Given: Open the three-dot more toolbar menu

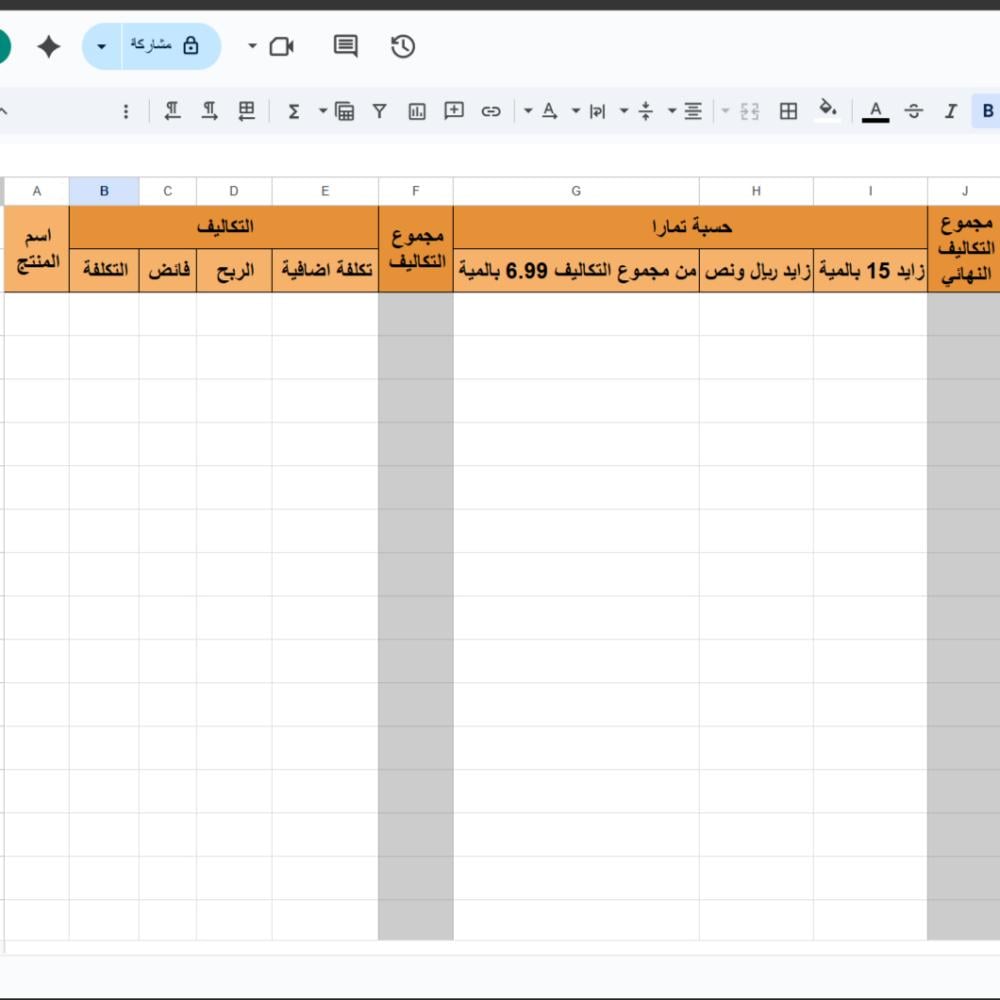Looking at the screenshot, I should tap(126, 111).
